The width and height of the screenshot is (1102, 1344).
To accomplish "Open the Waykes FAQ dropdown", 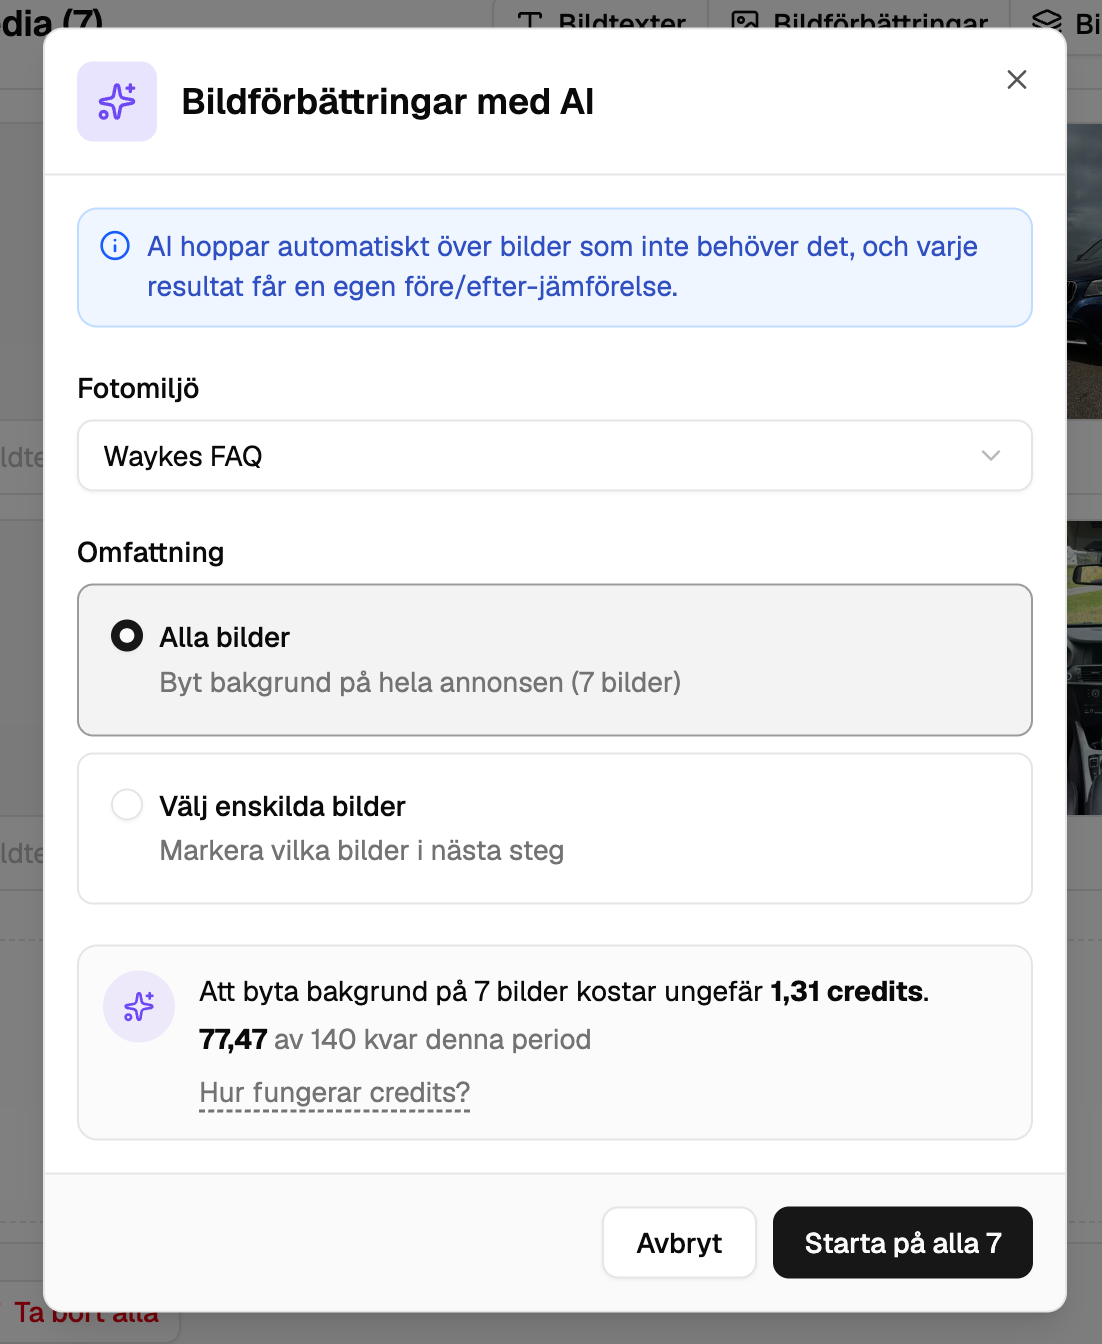I will (x=555, y=456).
